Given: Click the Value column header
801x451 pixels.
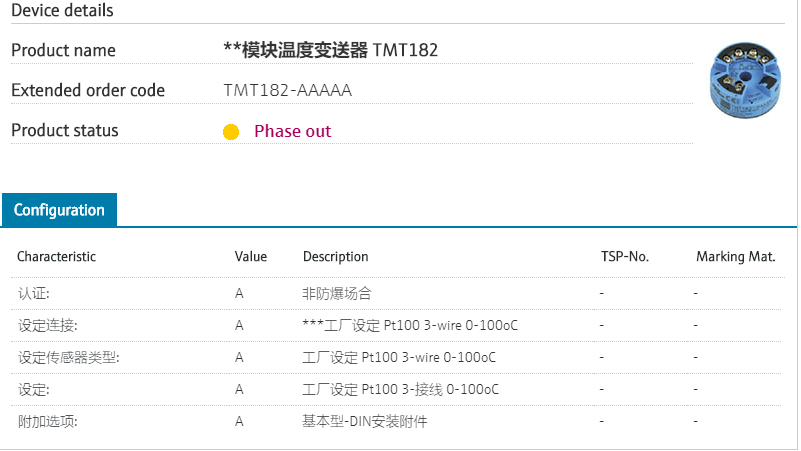Looking at the screenshot, I should coord(251,257).
